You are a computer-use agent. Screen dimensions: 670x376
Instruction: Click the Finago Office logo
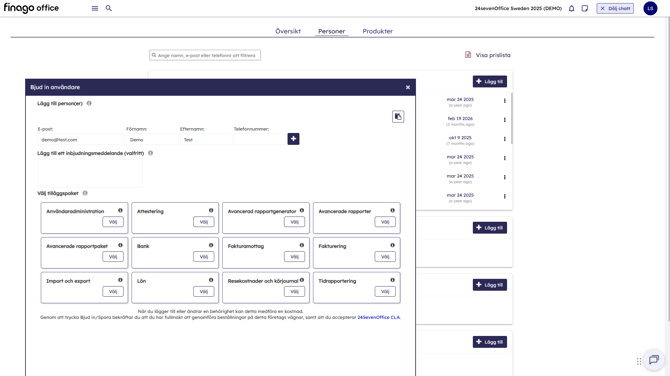tap(31, 8)
